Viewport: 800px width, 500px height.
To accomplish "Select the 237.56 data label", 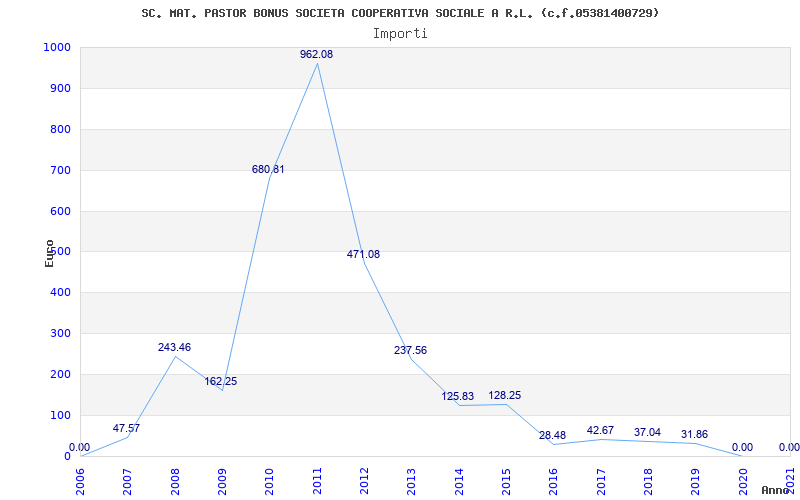I will point(411,351).
